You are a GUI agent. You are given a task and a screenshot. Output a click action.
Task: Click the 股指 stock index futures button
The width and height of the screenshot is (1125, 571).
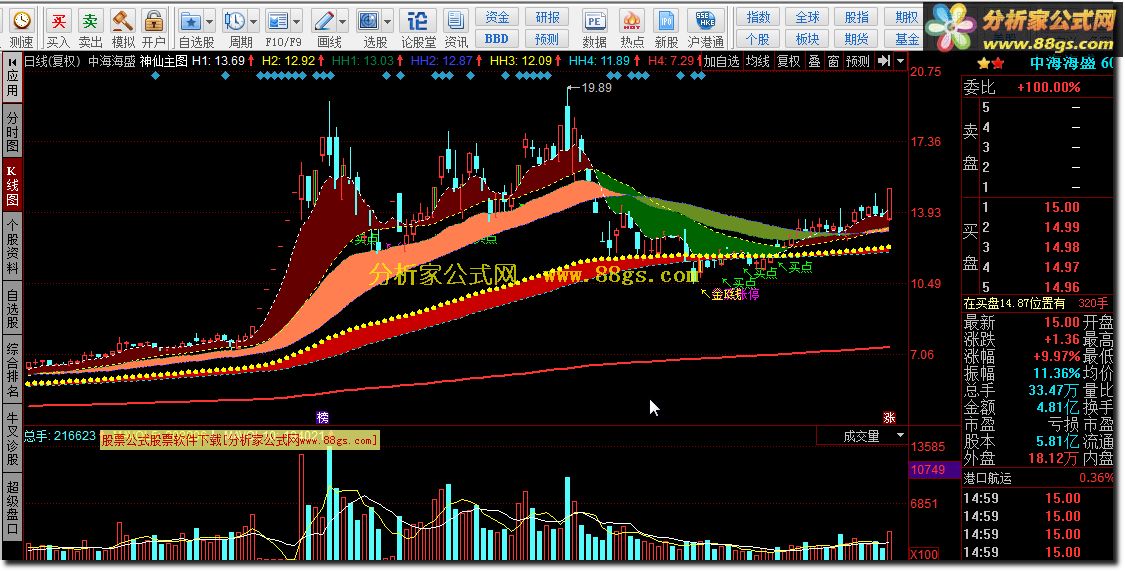click(x=857, y=16)
